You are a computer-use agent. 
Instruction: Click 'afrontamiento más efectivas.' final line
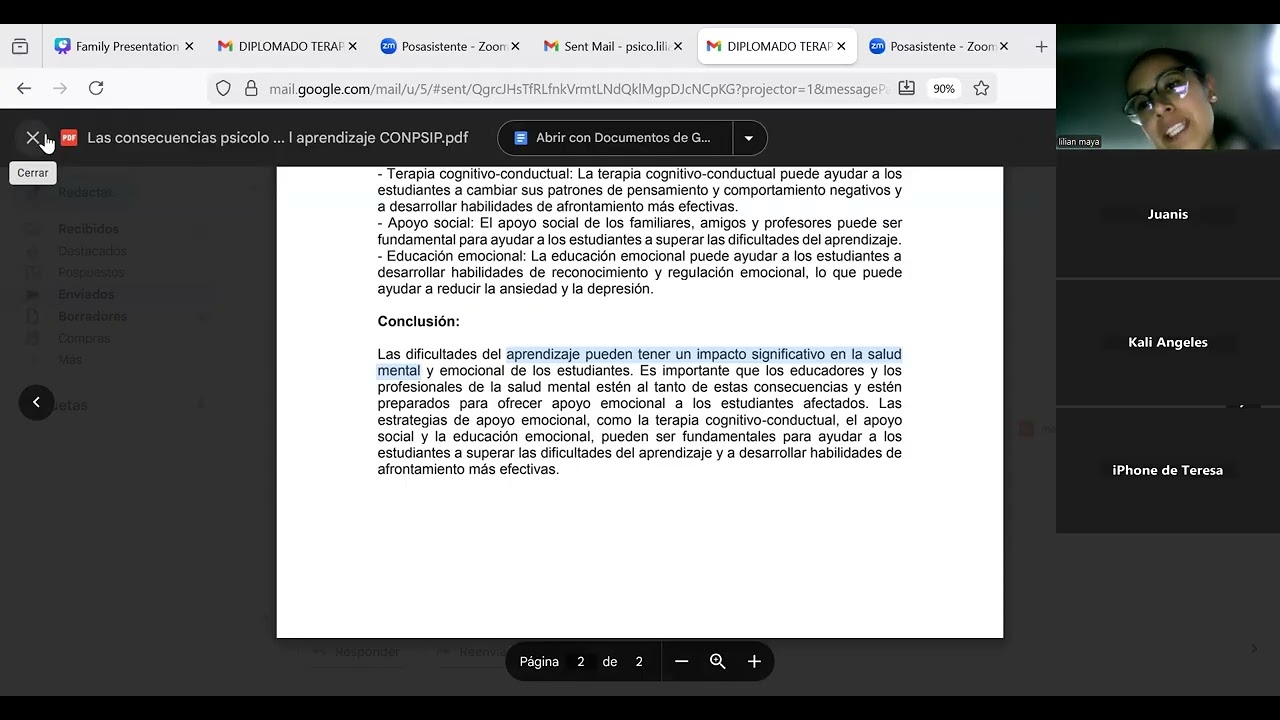click(x=468, y=469)
